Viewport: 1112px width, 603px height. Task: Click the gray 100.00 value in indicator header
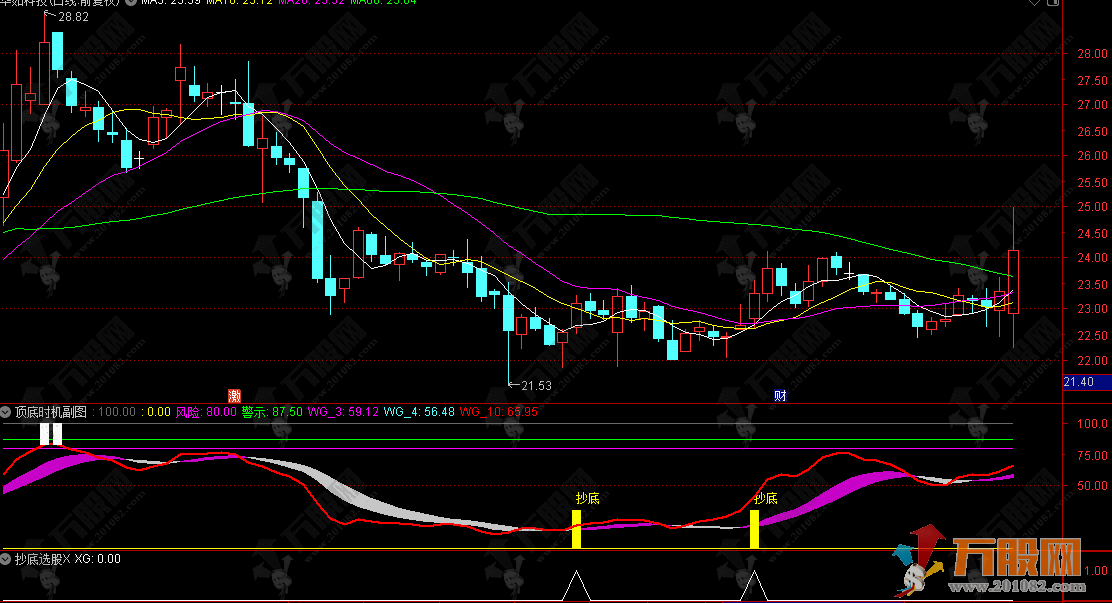pos(116,412)
